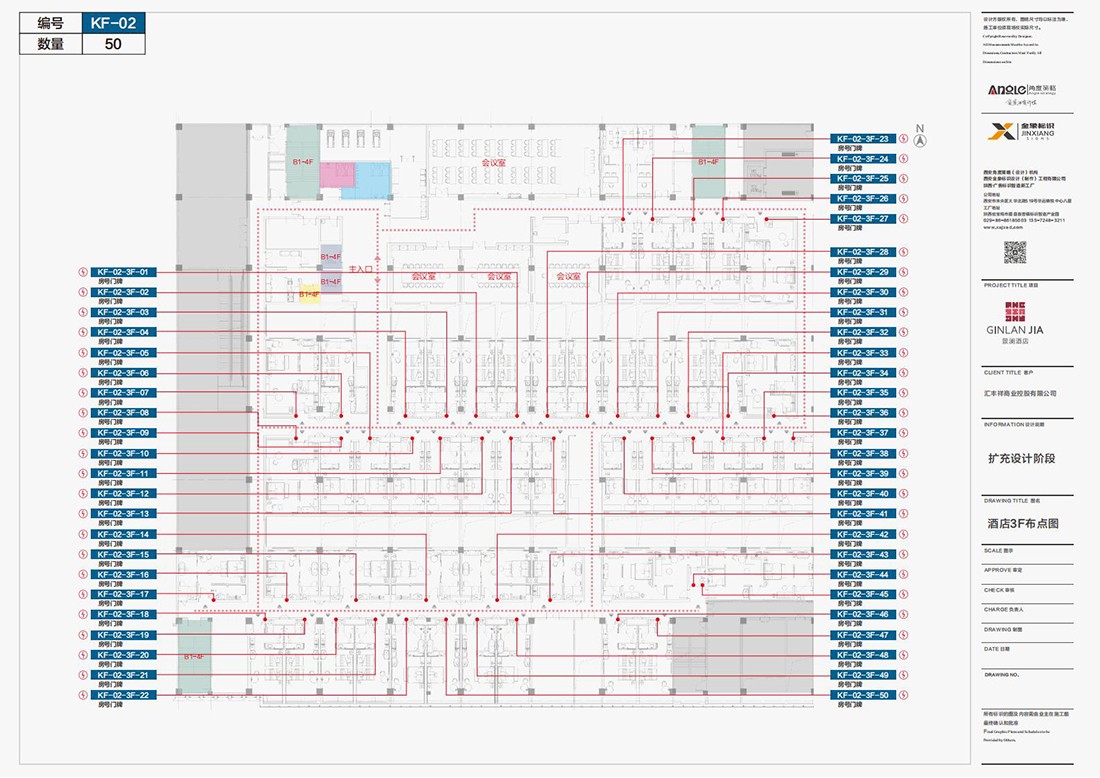The height and width of the screenshot is (778, 1100).
Task: Click the circle symbol beside KF-02-3F-01
Action: 84,272
